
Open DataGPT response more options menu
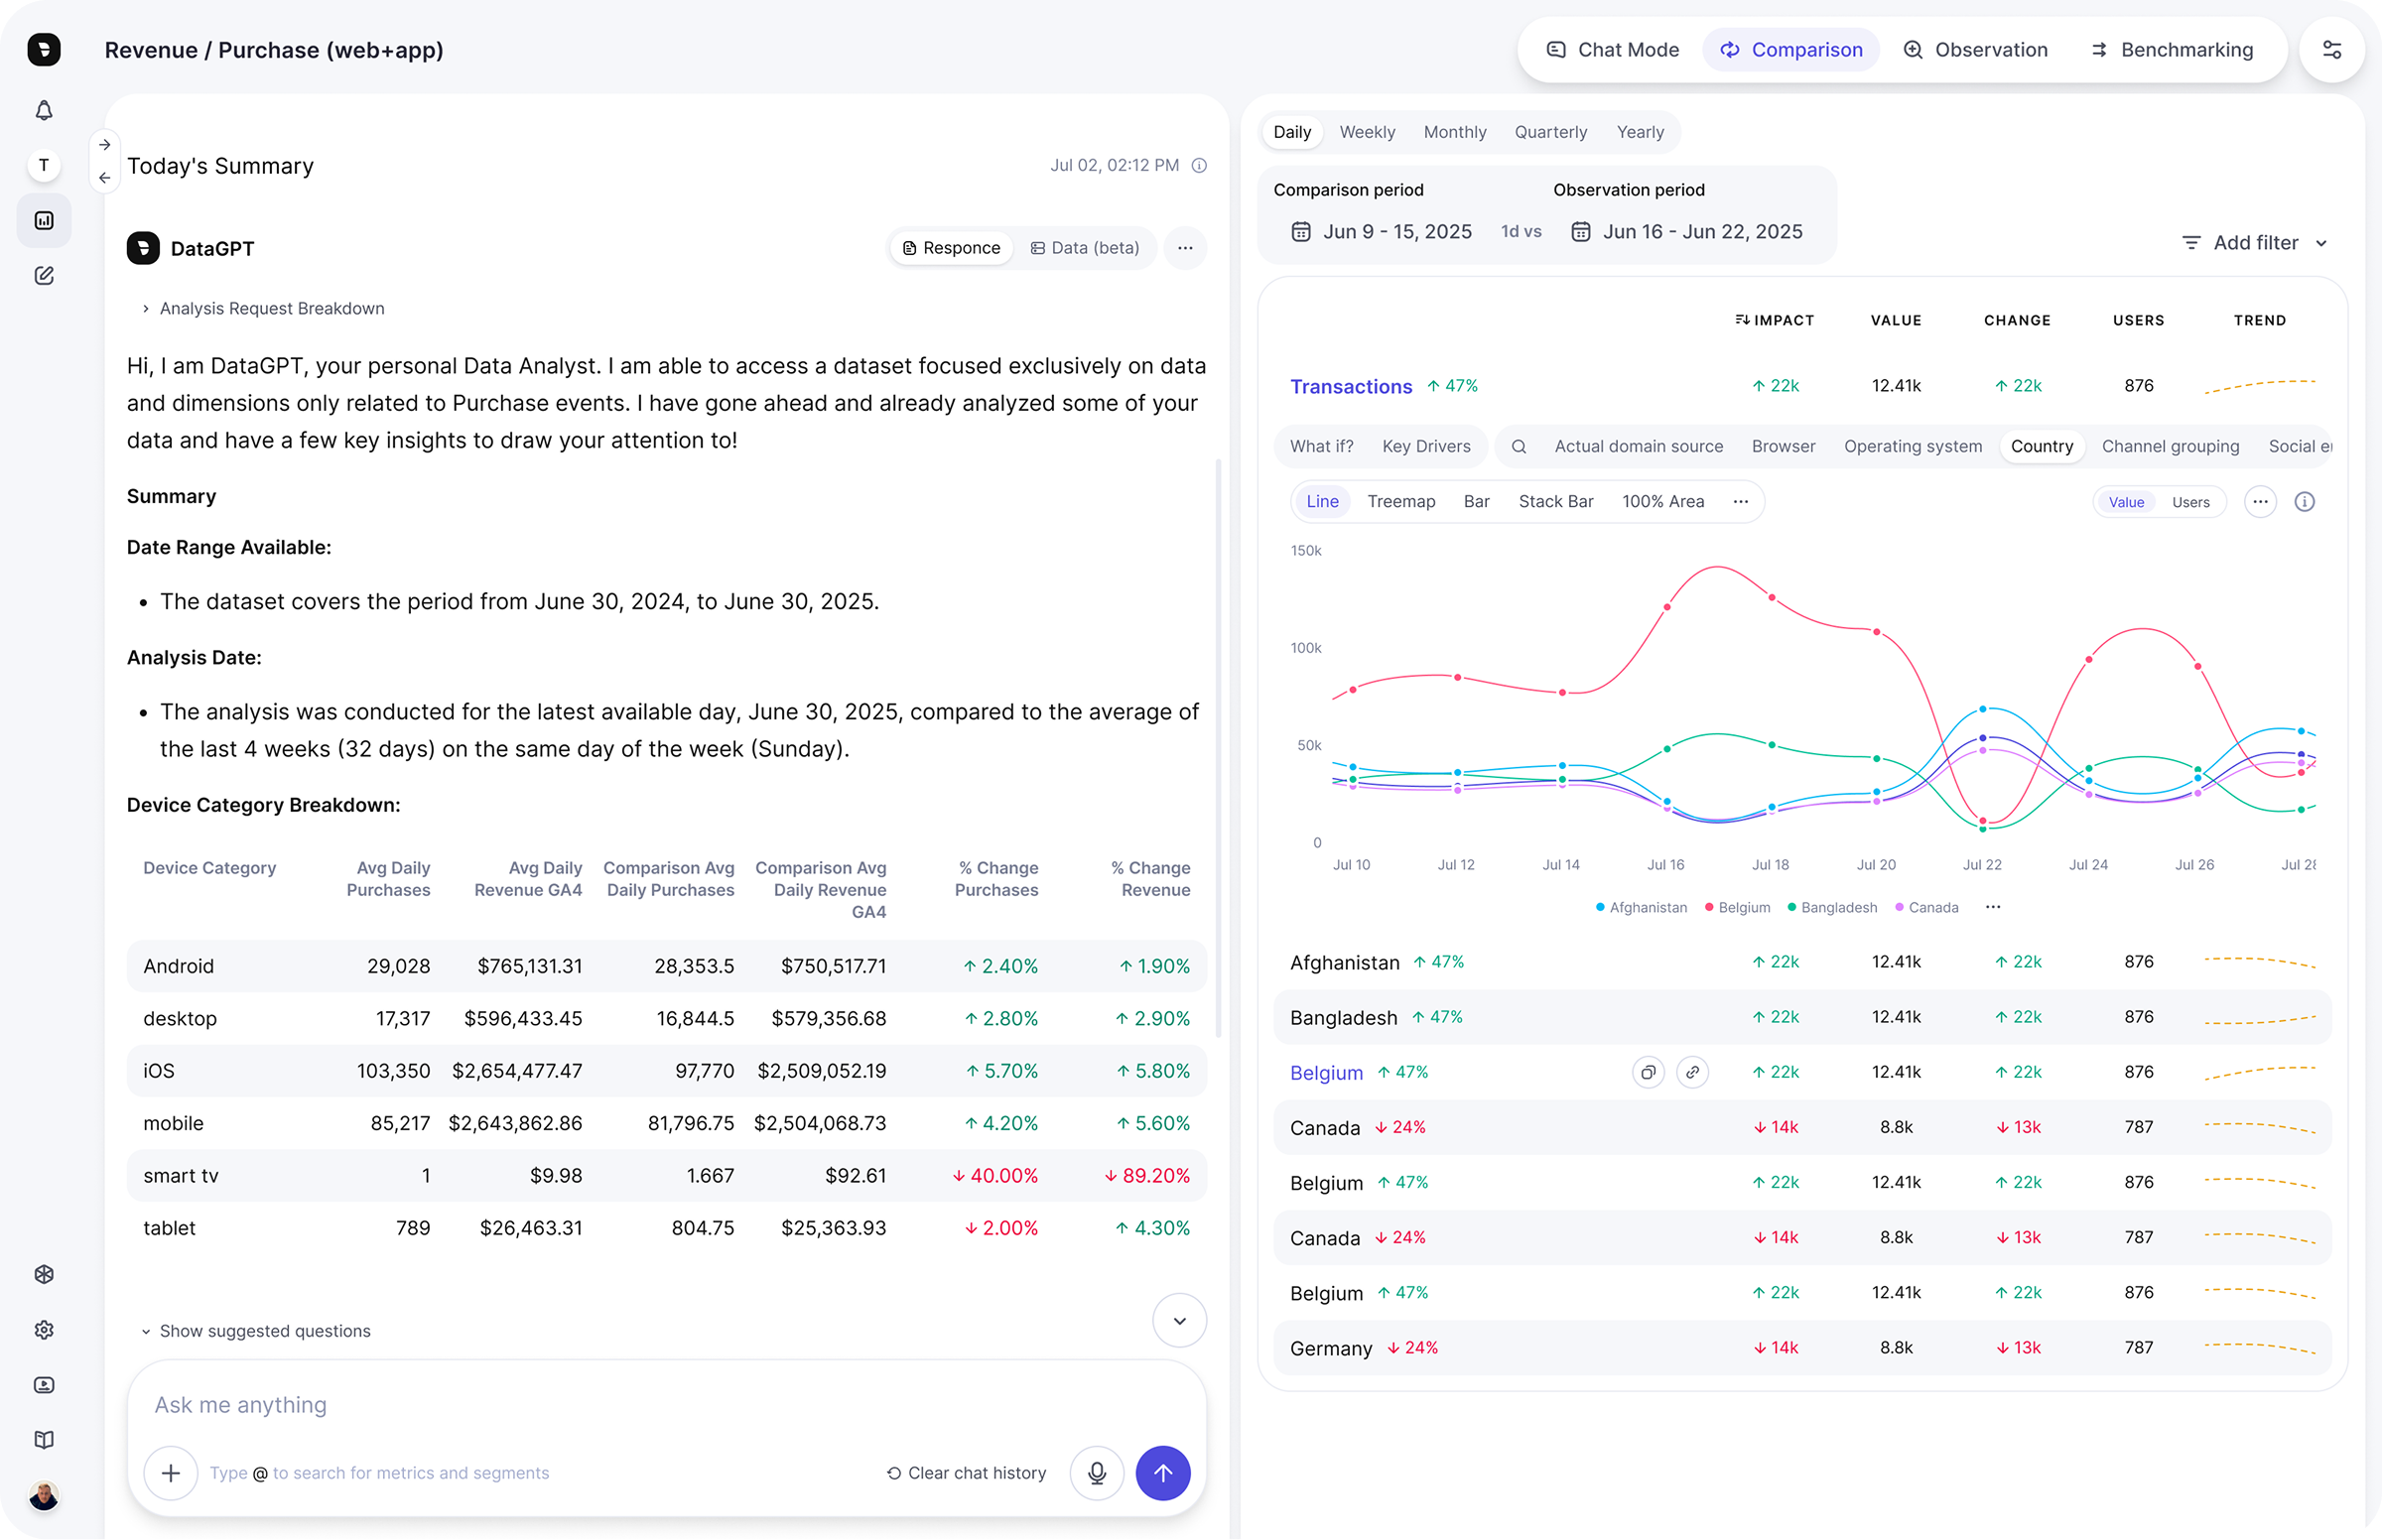pyautogui.click(x=1185, y=248)
